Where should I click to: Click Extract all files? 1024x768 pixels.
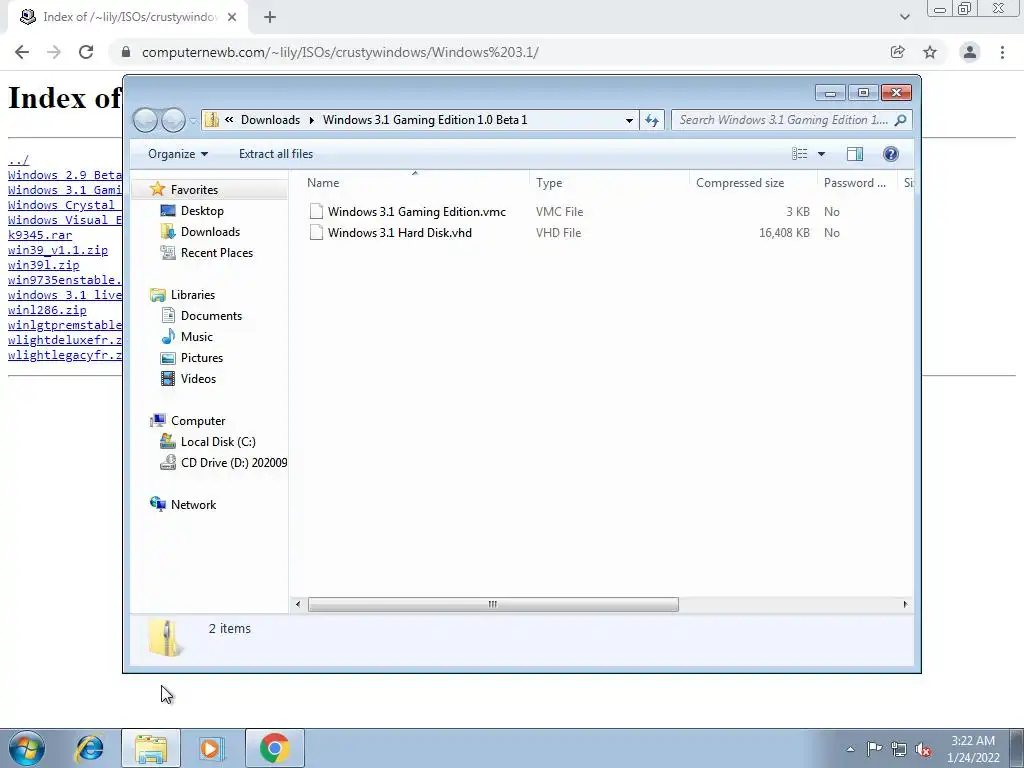(x=276, y=153)
